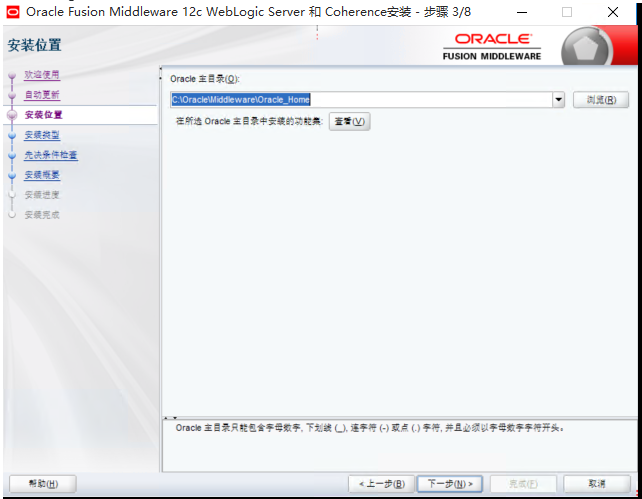Image resolution: width=642 pixels, height=499 pixels.
Task: Click the 安装位置 page heading
Action: (34, 45)
